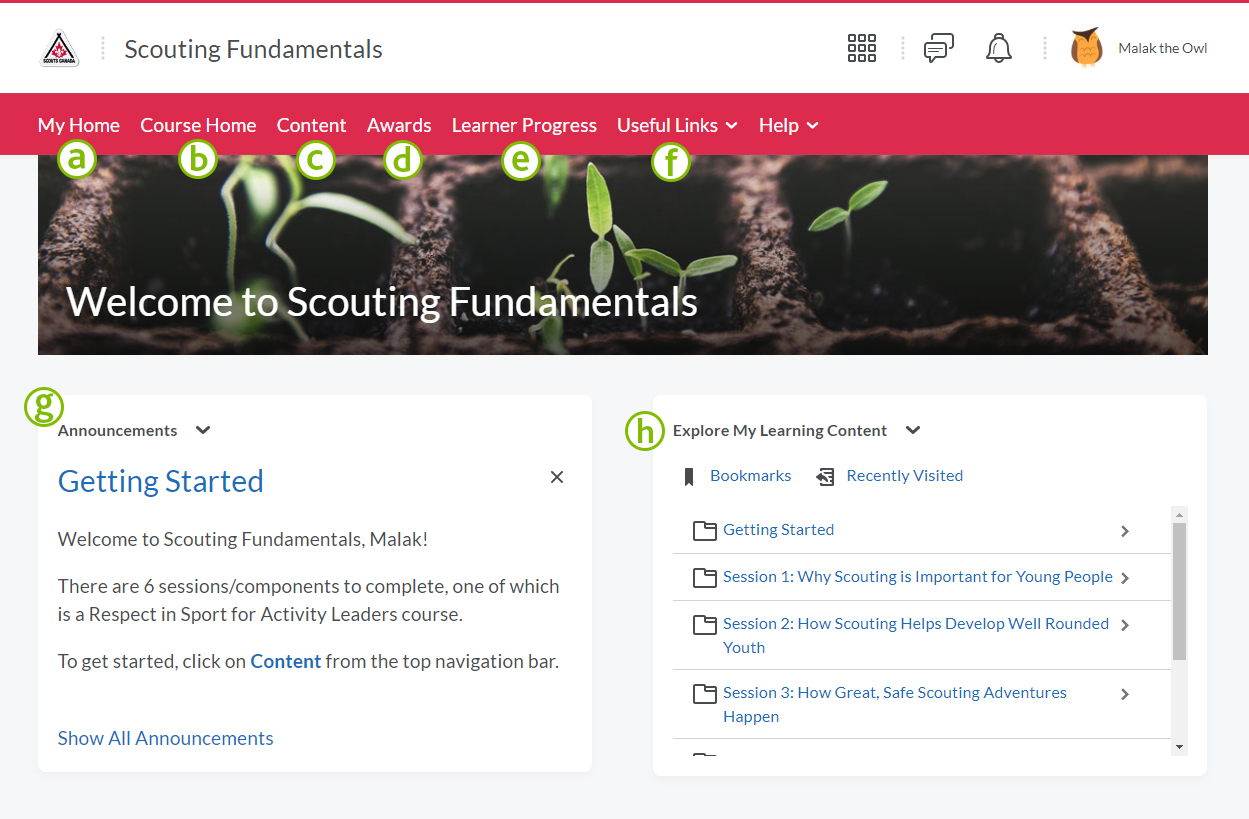
Task: Open the Getting Started announcement heading
Action: click(x=161, y=481)
